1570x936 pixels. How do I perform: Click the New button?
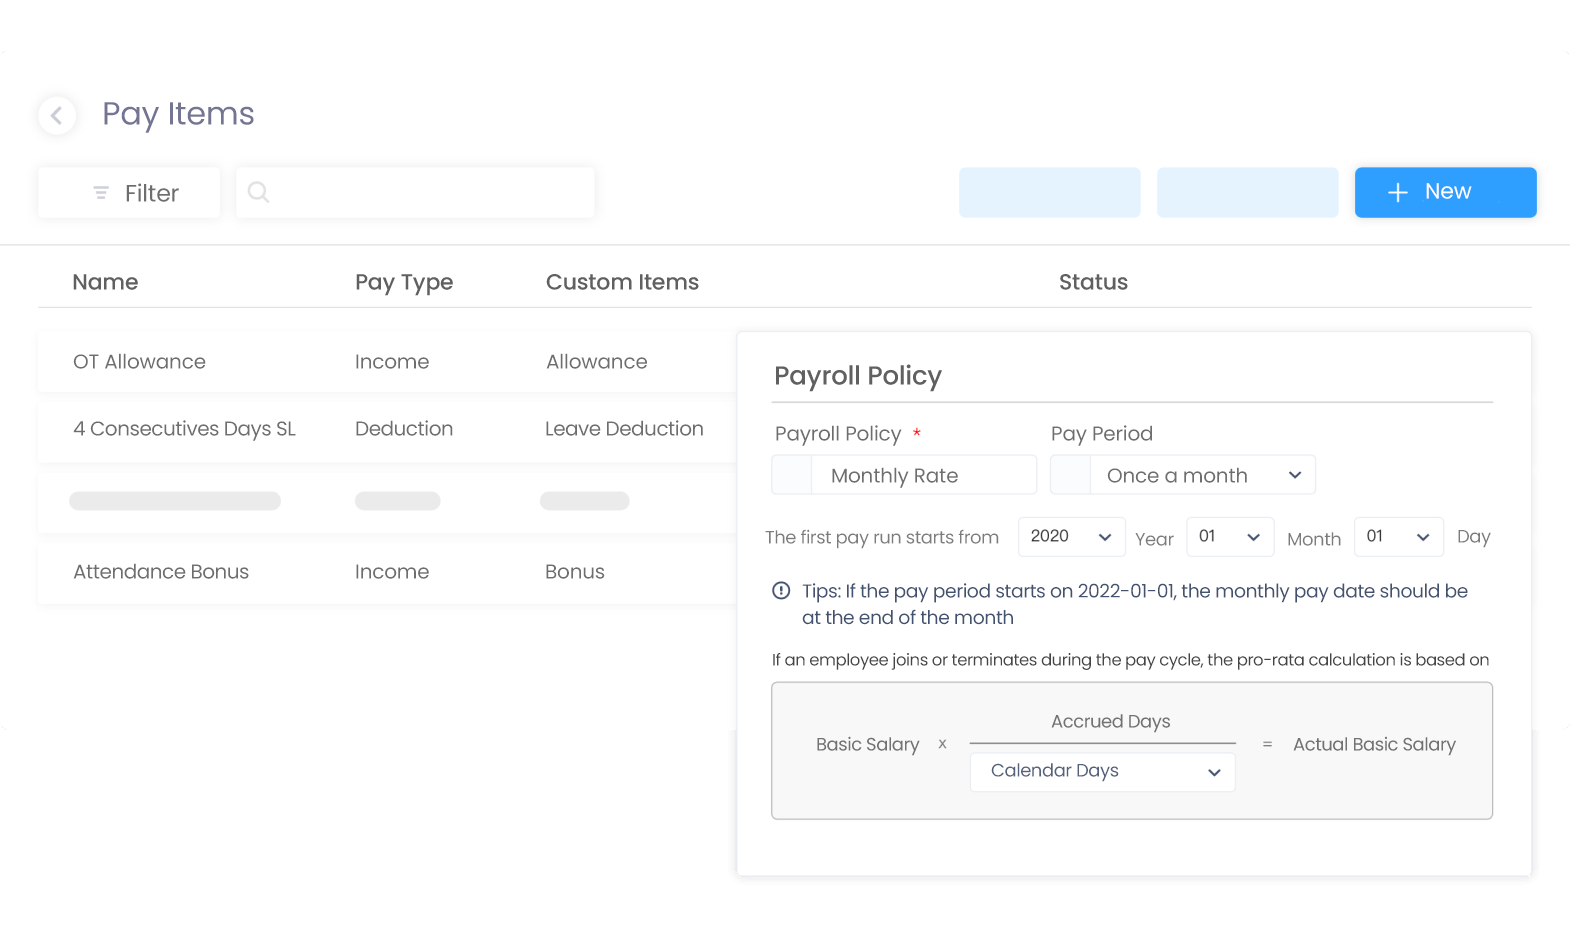pos(1445,192)
